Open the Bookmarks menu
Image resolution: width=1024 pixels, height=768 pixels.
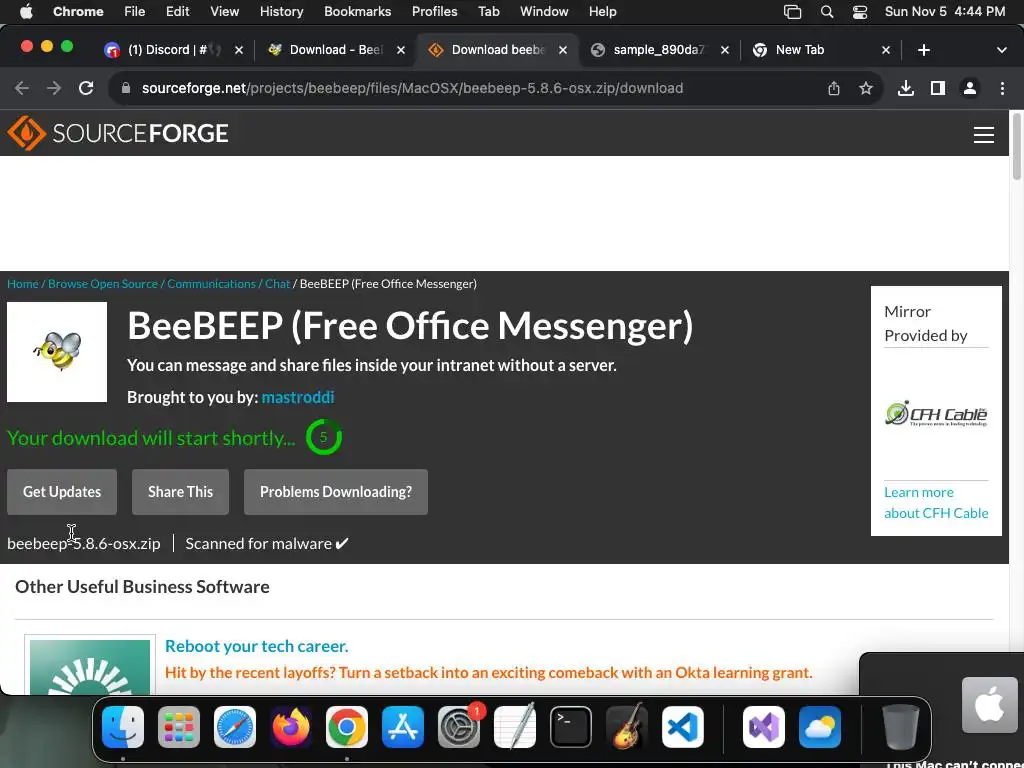coord(357,12)
